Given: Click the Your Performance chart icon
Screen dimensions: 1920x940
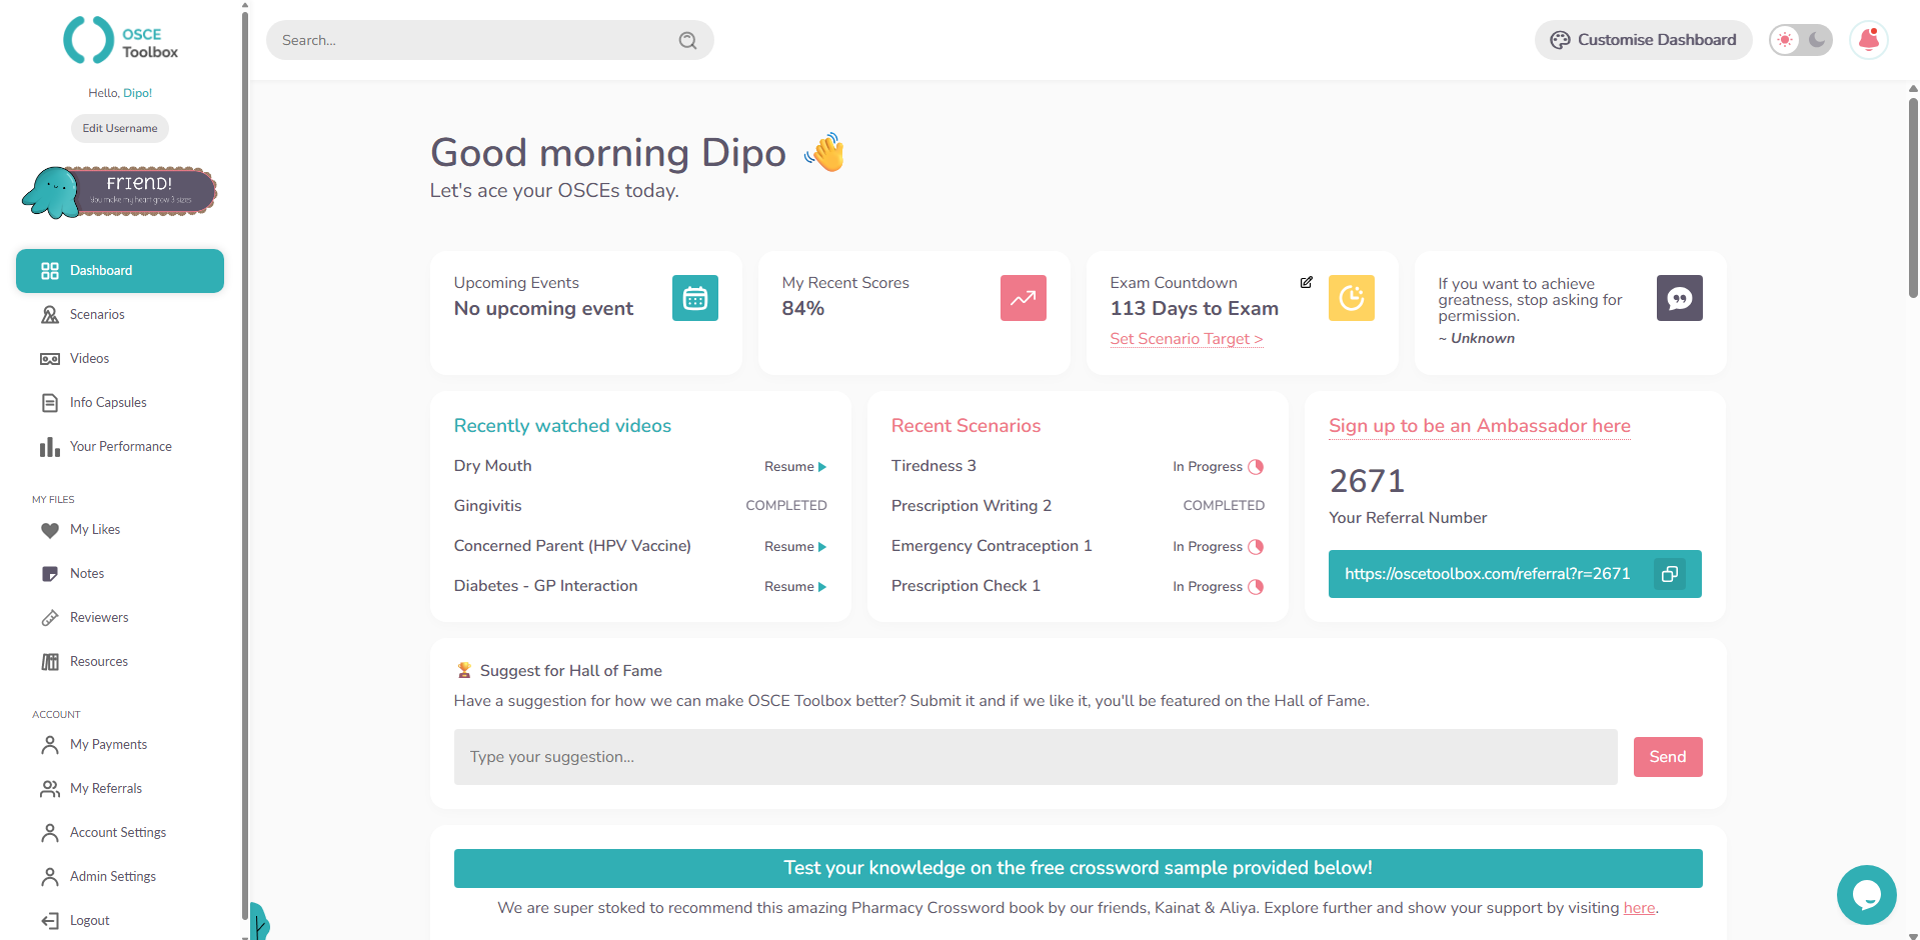Looking at the screenshot, I should pyautogui.click(x=50, y=447).
